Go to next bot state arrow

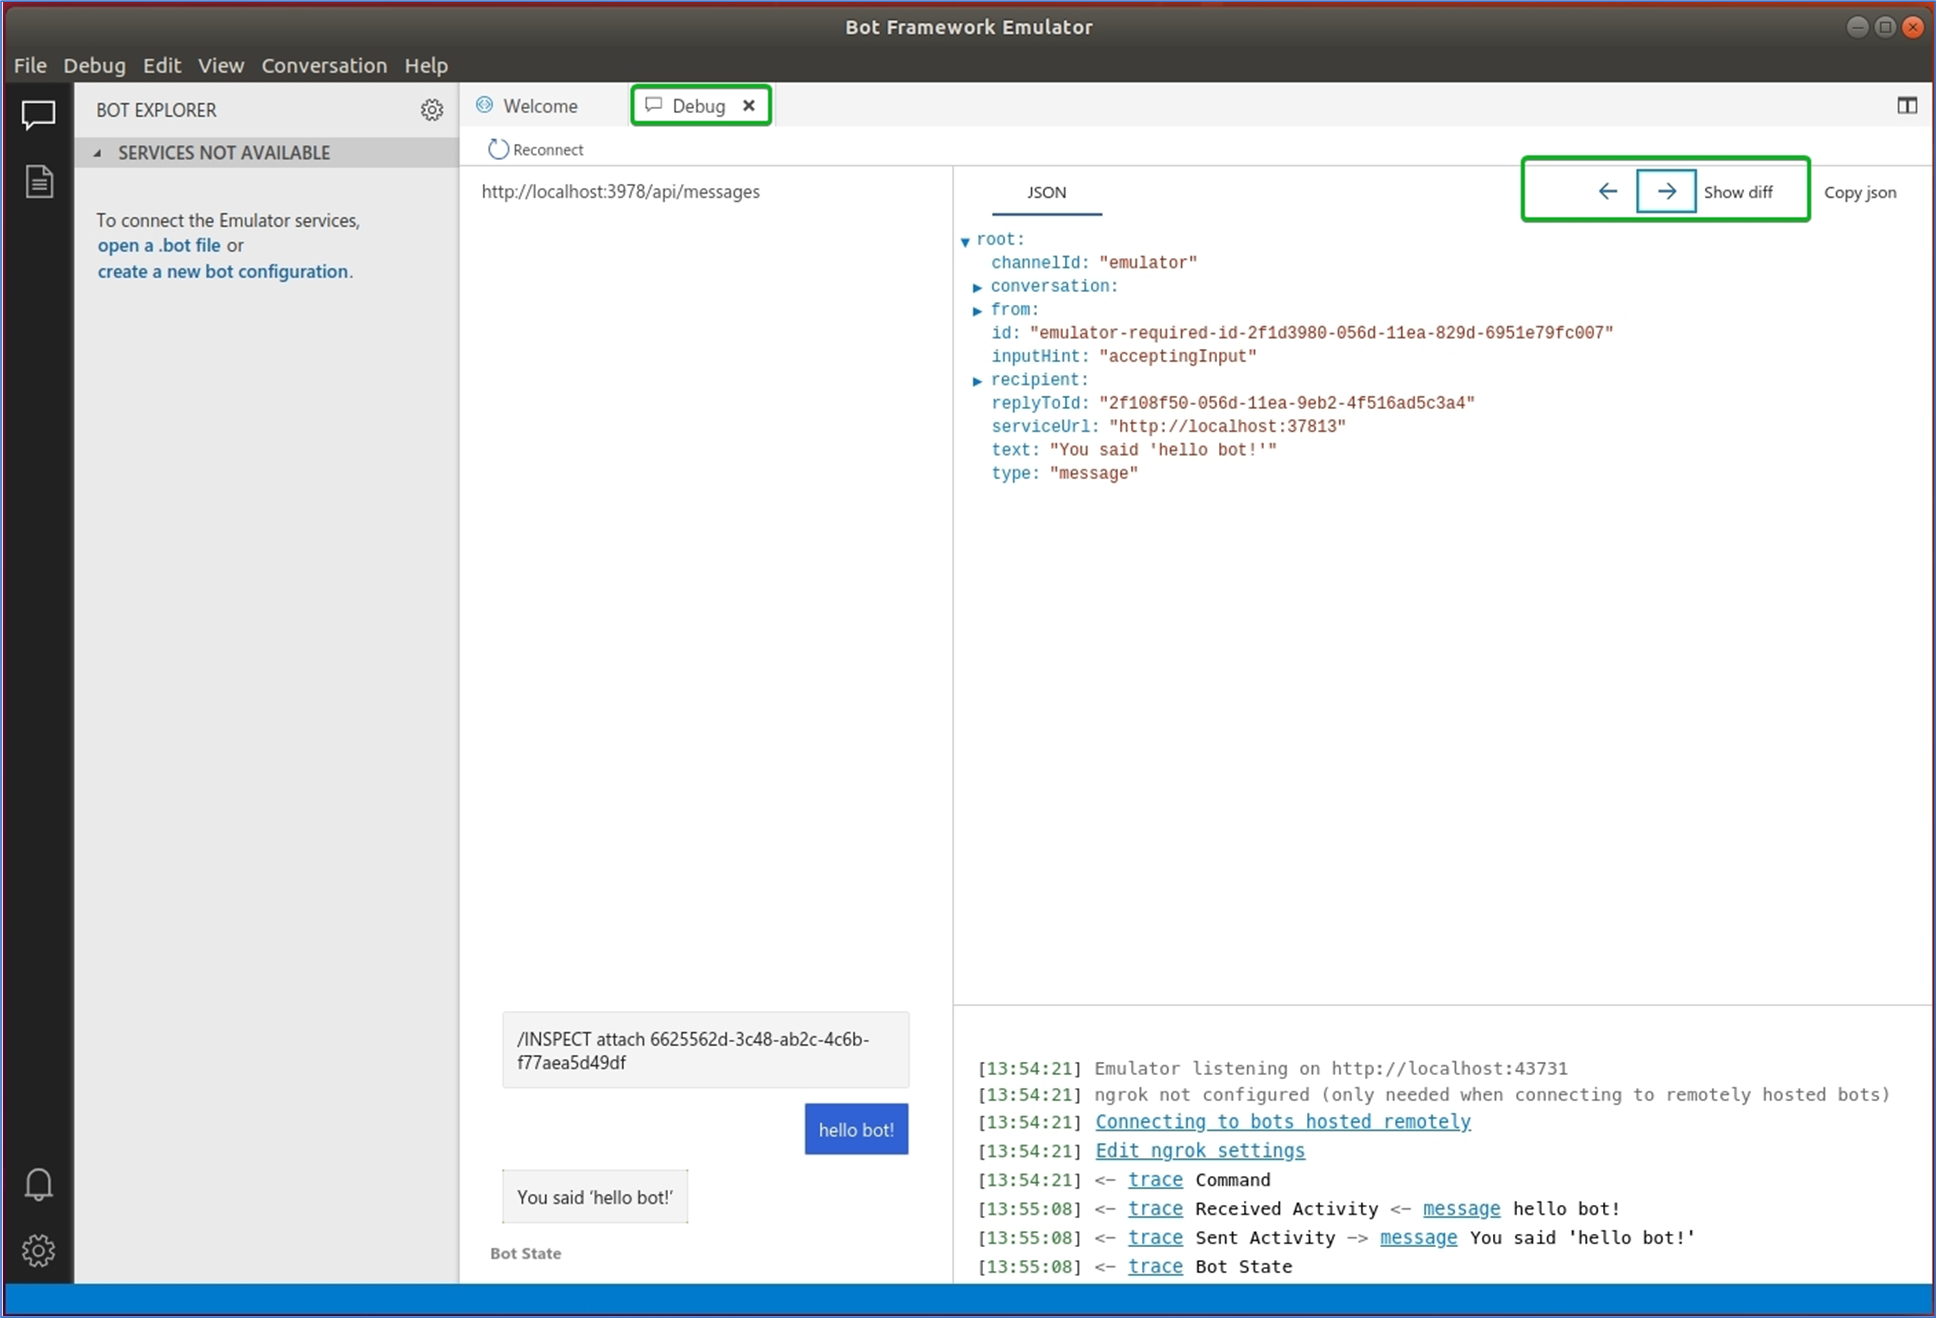1666,191
